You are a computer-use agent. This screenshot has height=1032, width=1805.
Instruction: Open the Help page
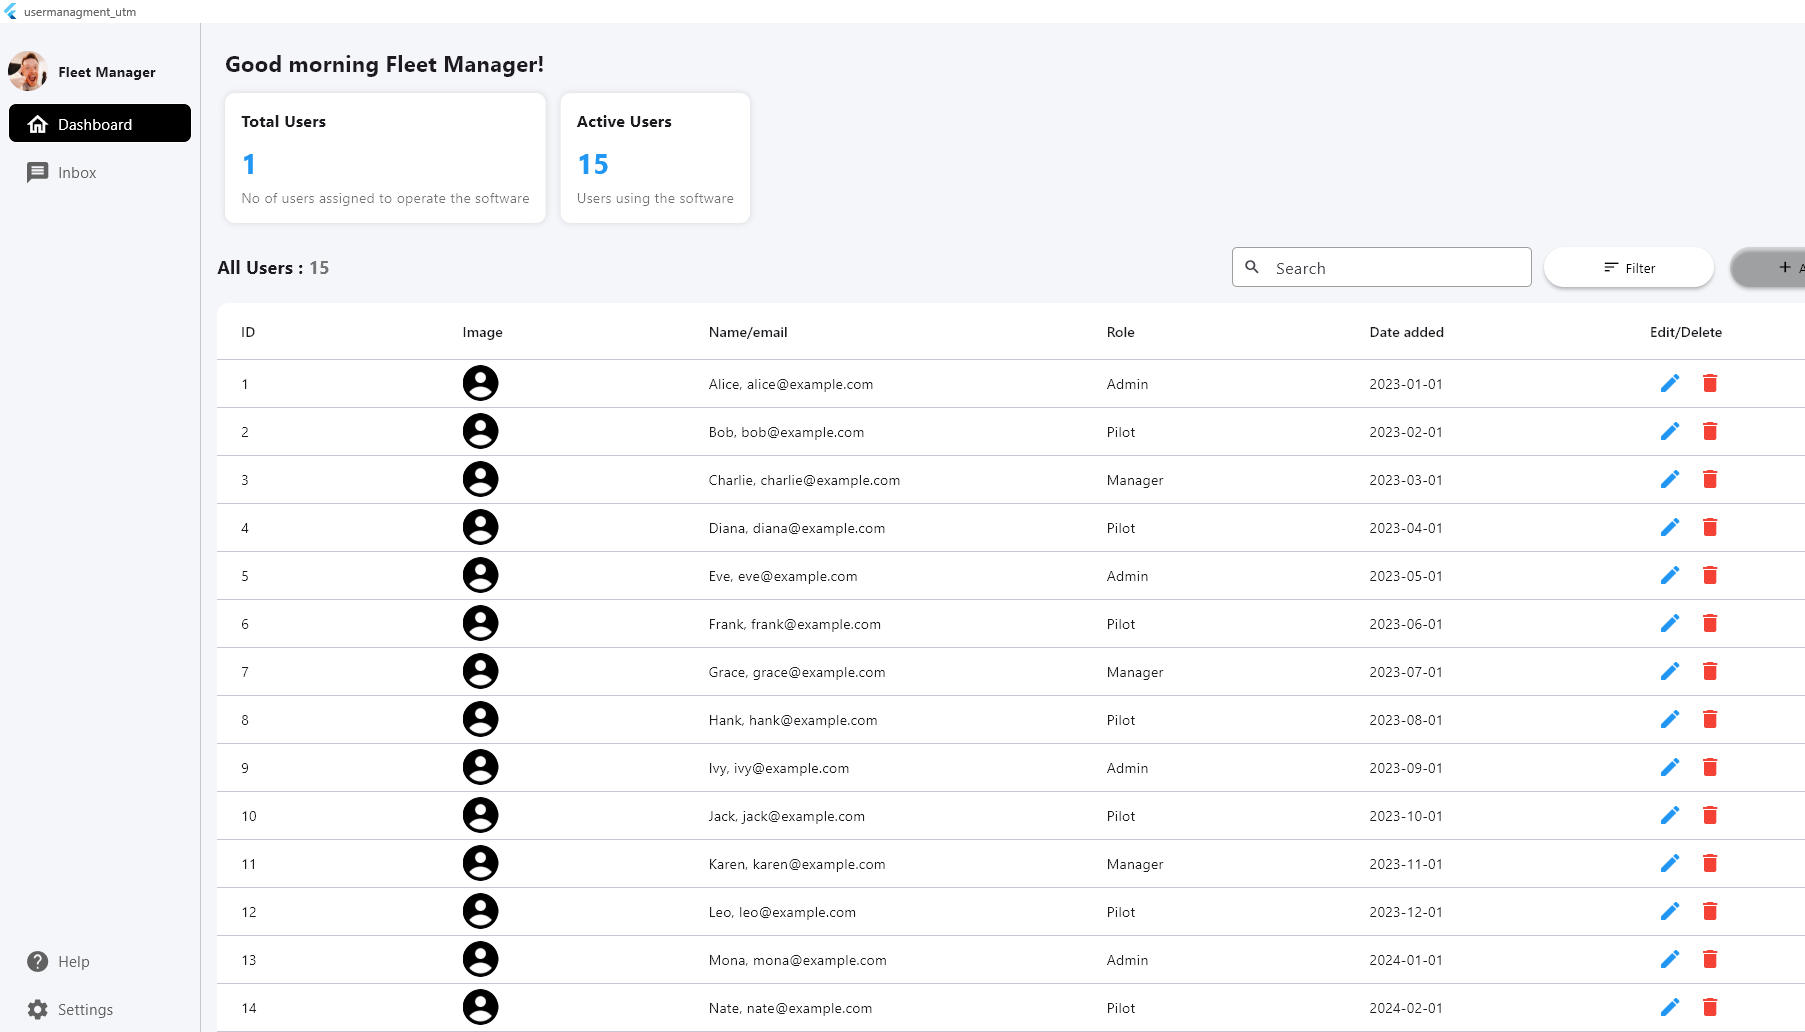click(x=72, y=961)
